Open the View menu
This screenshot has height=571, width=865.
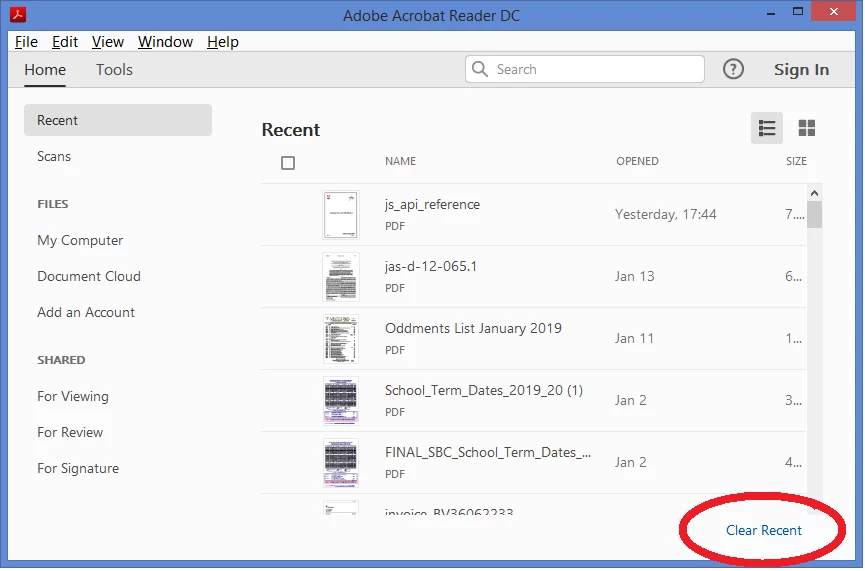click(108, 42)
